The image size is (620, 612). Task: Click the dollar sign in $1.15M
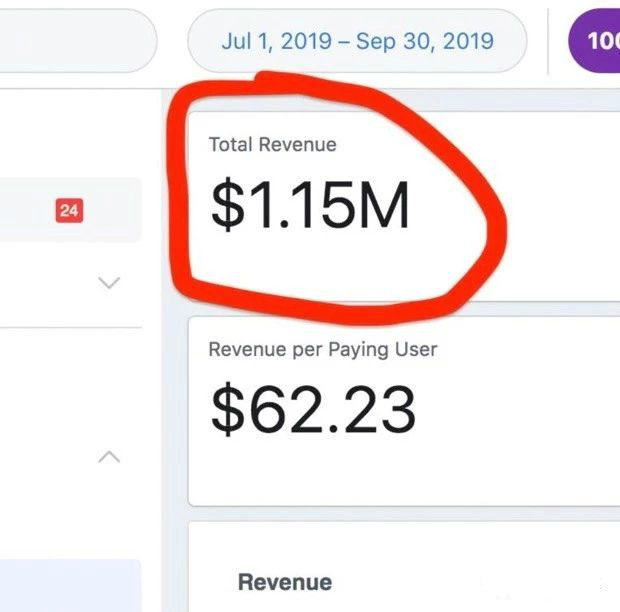tap(227, 205)
